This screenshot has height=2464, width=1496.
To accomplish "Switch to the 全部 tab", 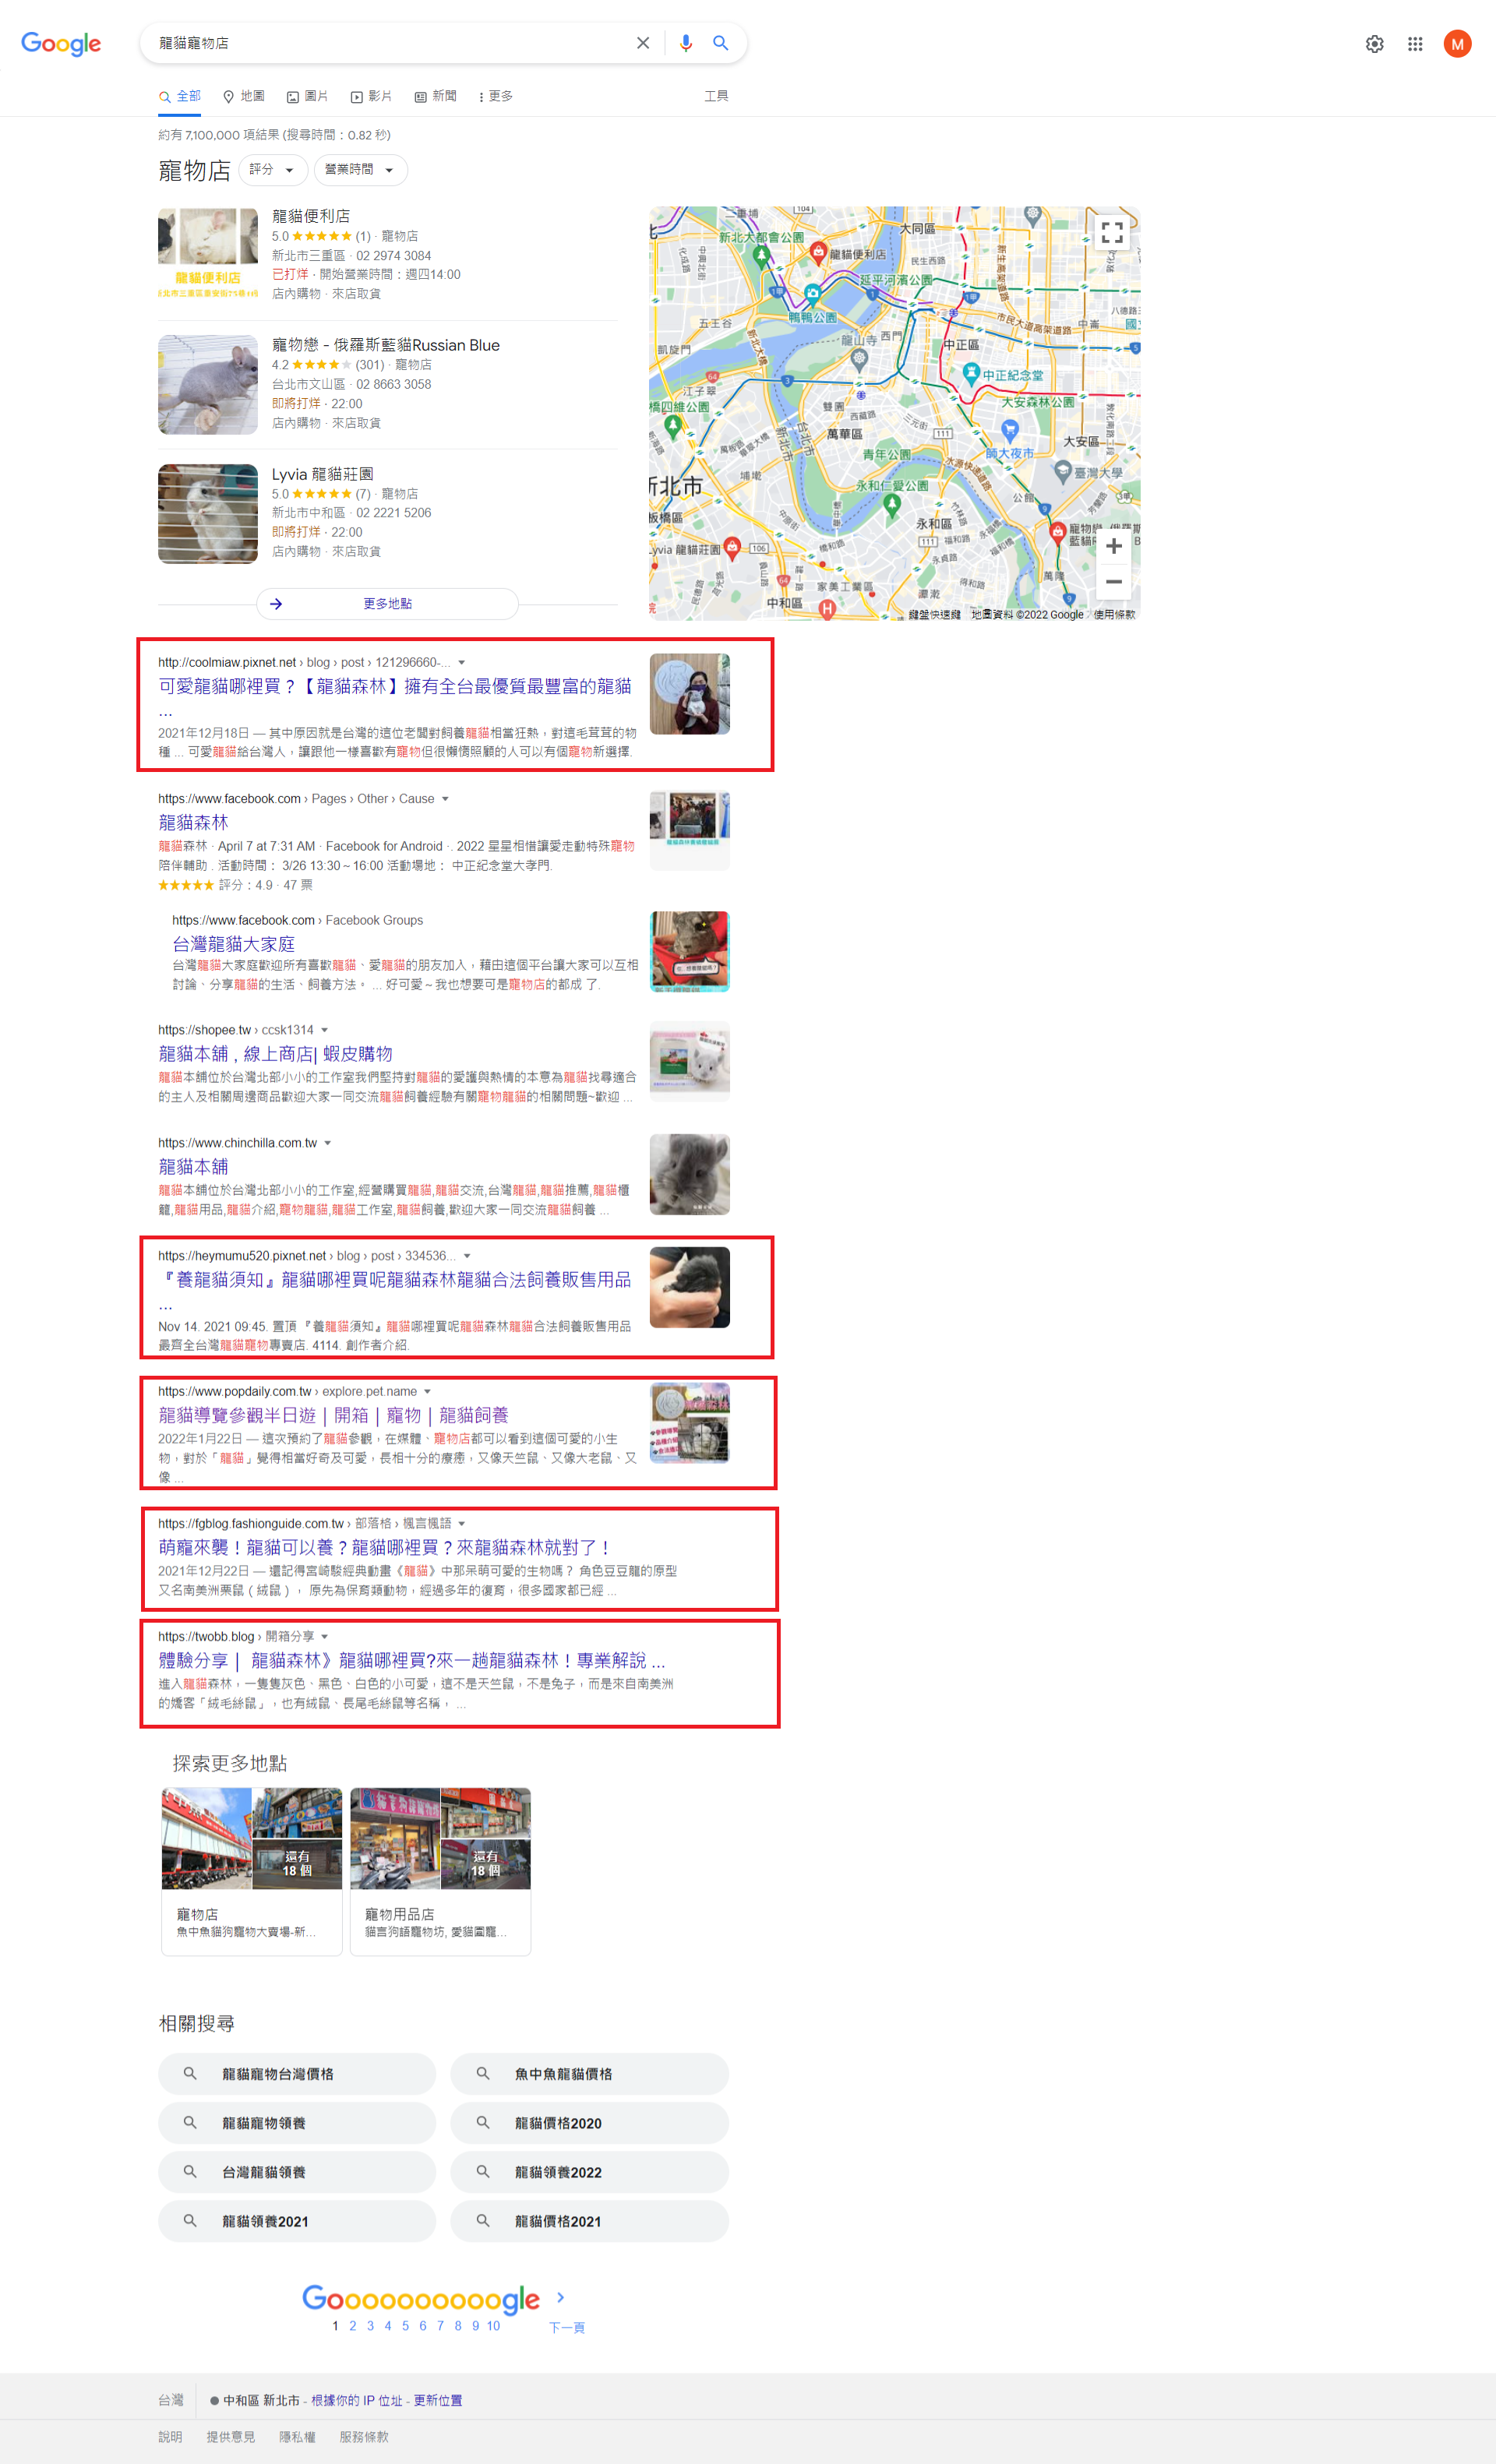I will point(180,97).
